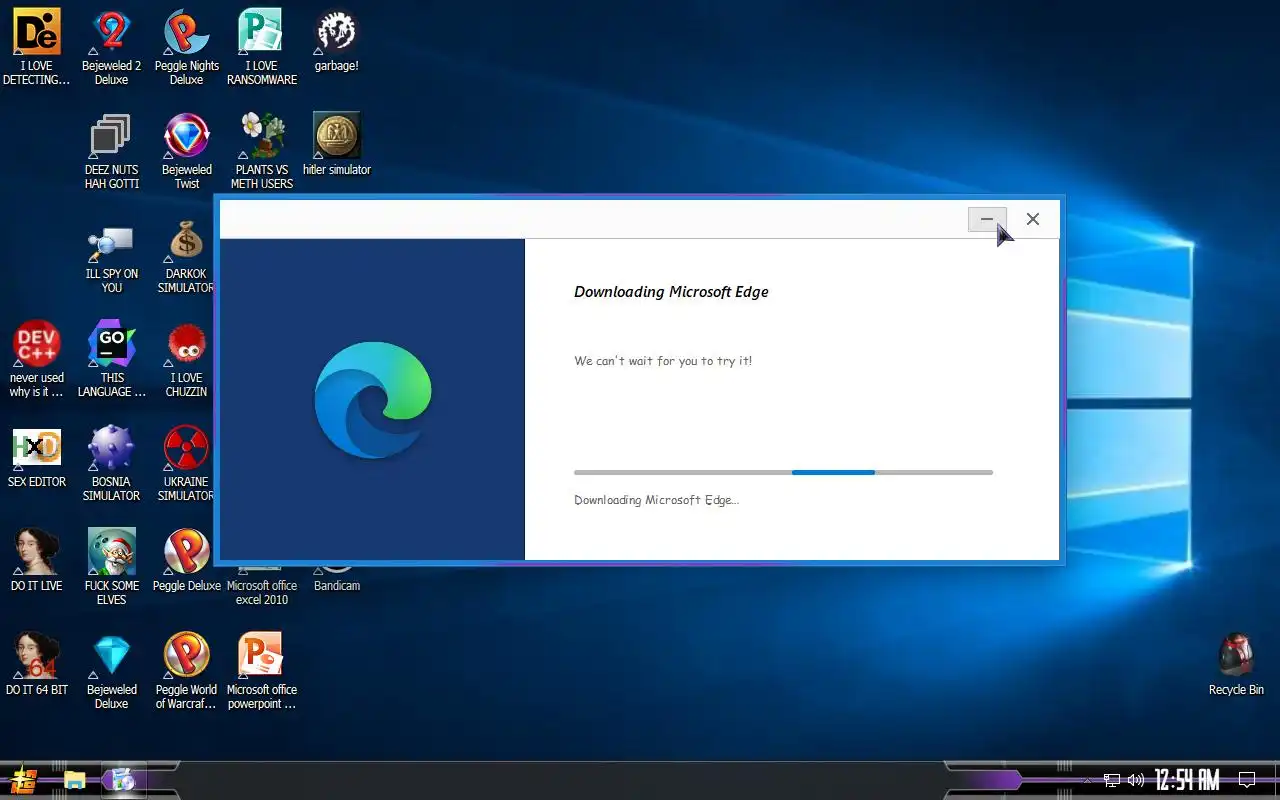The image size is (1280, 800).
Task: Open File Explorer from the taskbar
Action: click(x=74, y=780)
